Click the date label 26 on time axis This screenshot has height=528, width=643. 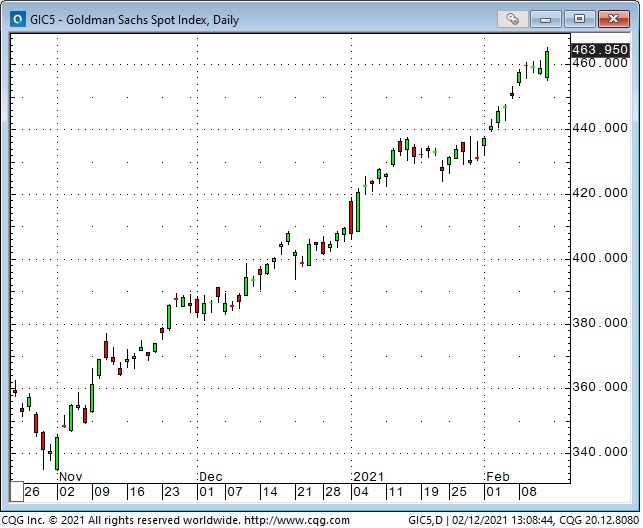[32, 492]
